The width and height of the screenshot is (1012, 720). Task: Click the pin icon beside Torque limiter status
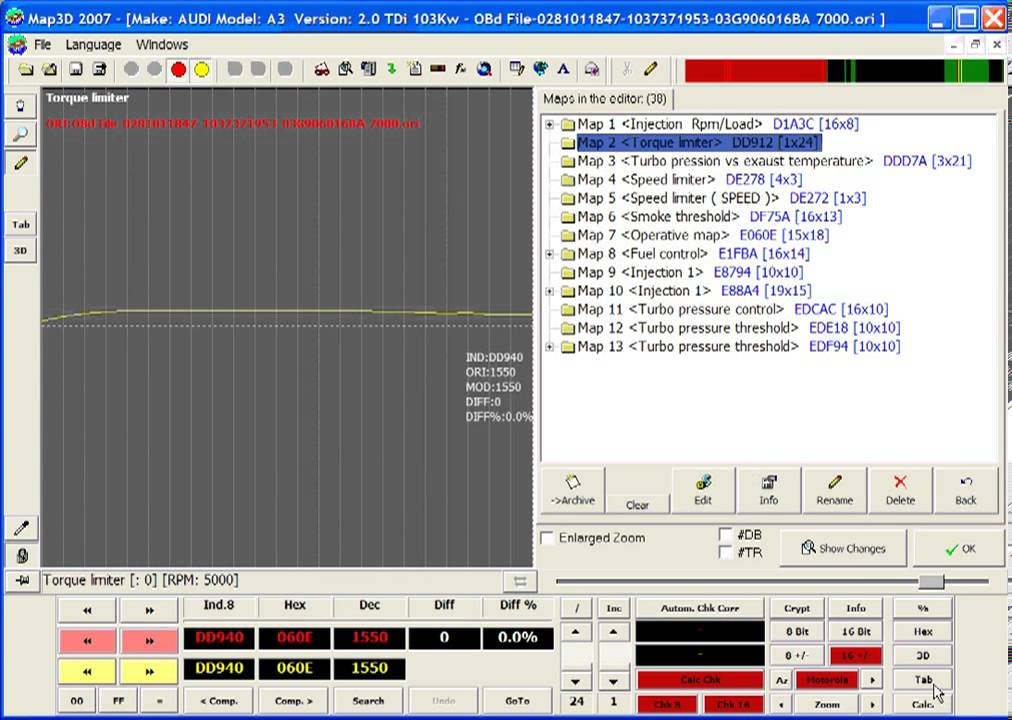[x=22, y=581]
